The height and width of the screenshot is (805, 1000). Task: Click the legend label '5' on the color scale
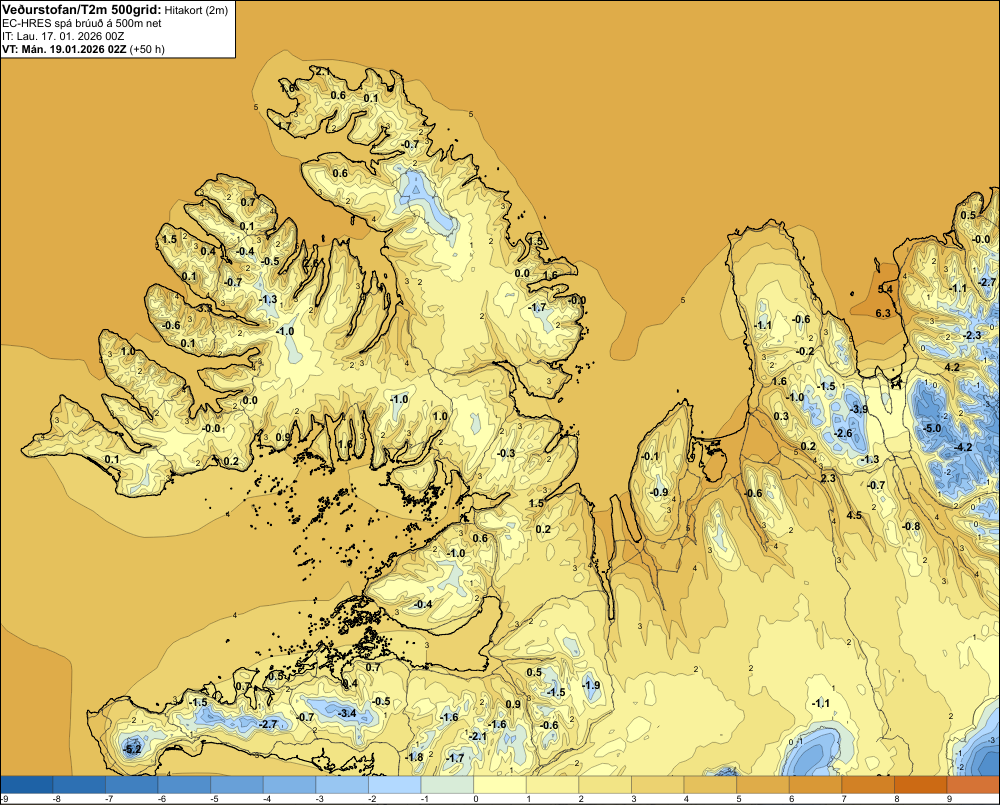coord(739,799)
